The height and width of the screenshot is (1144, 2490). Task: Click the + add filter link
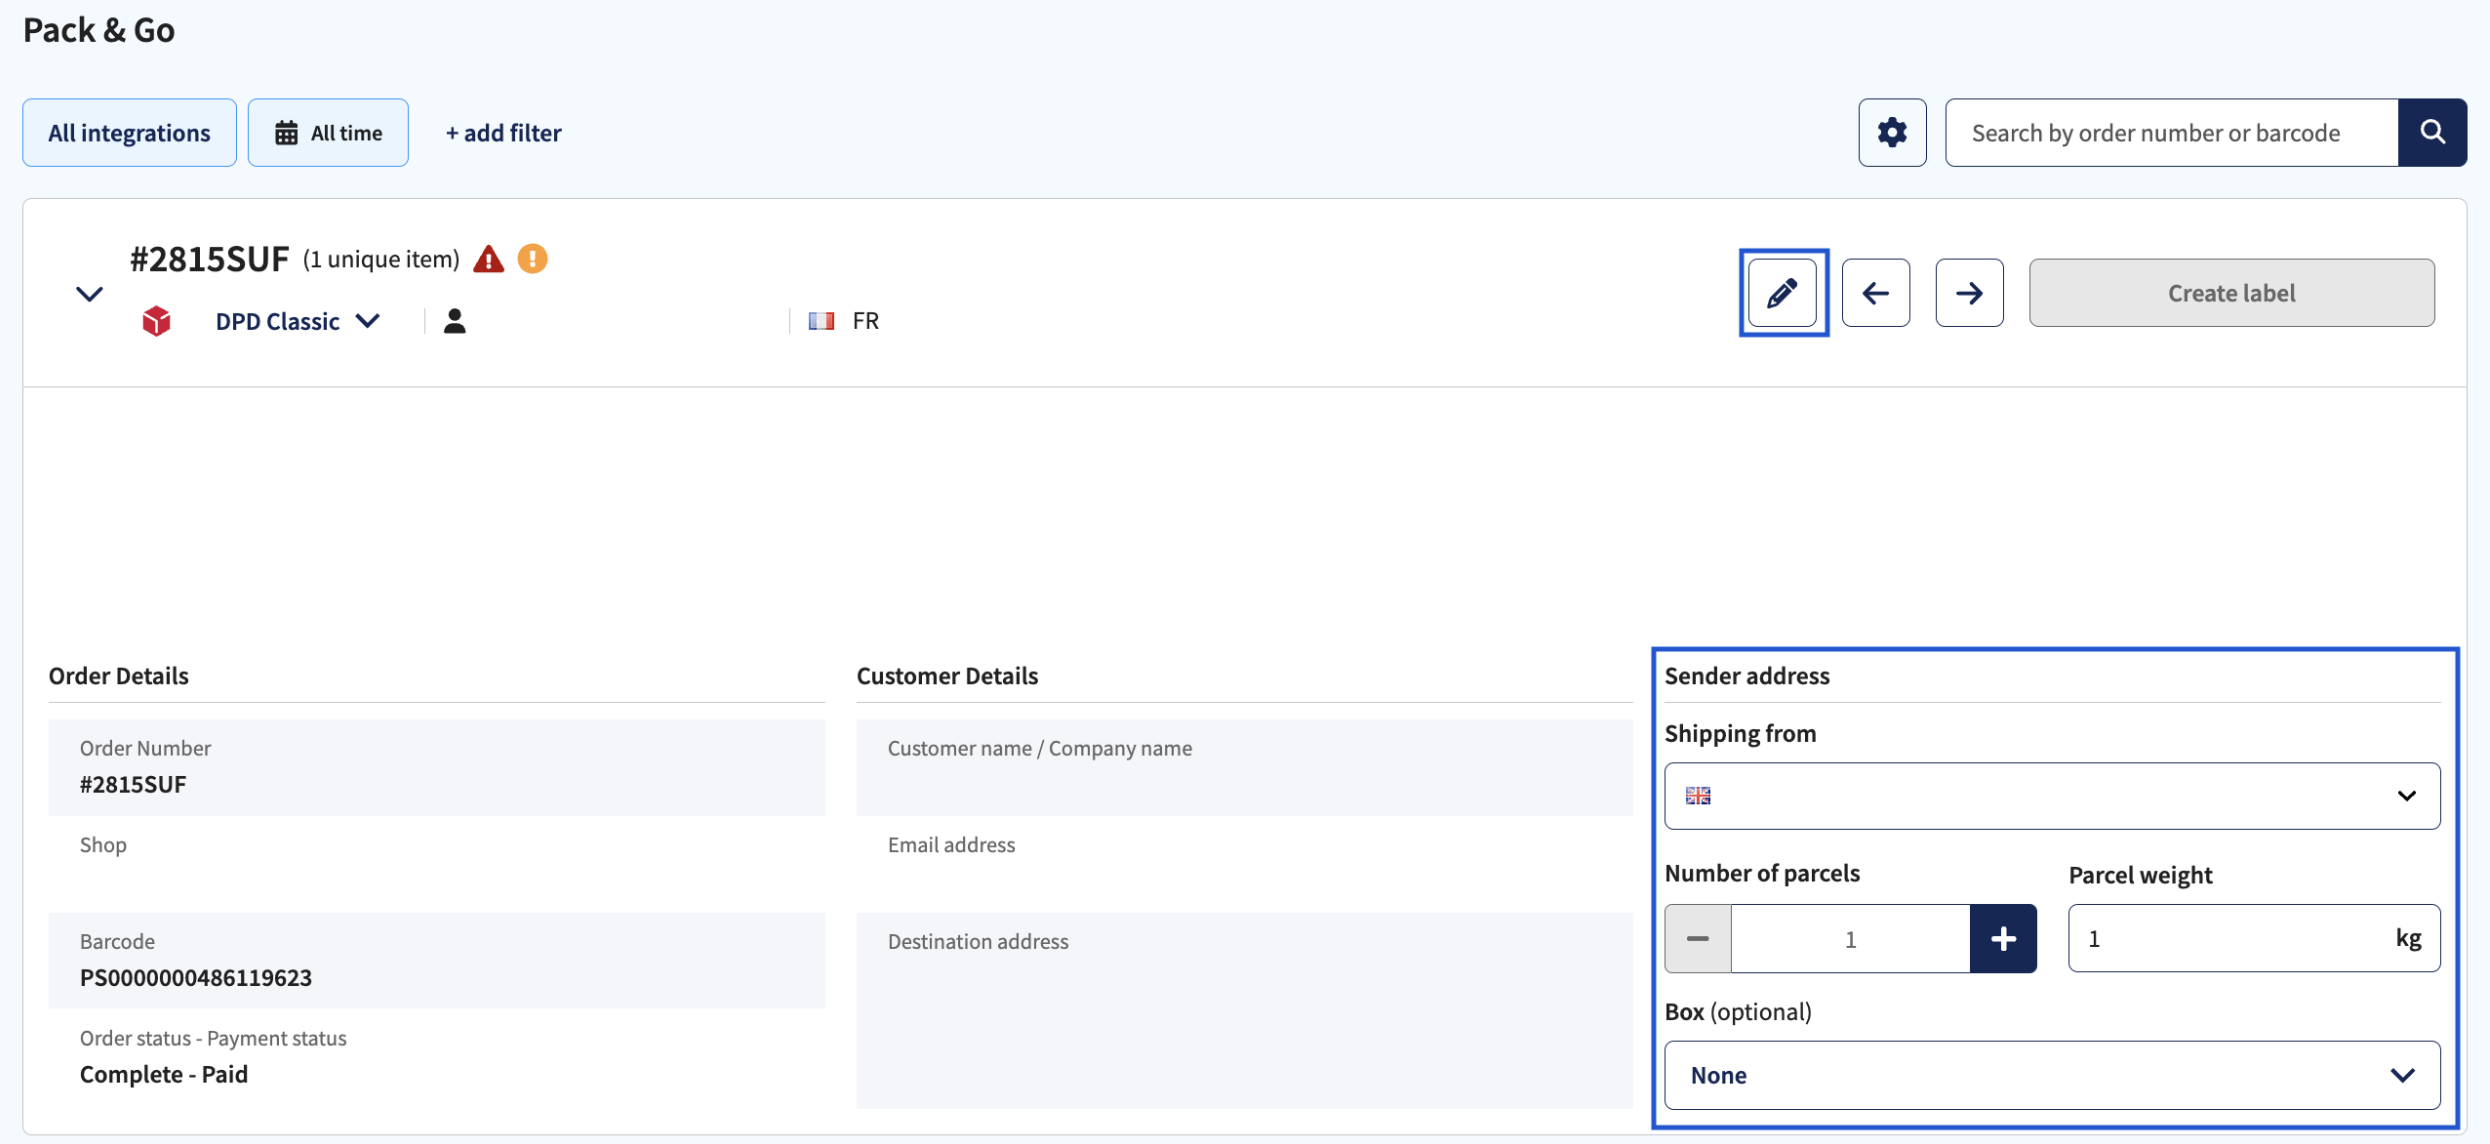(503, 132)
